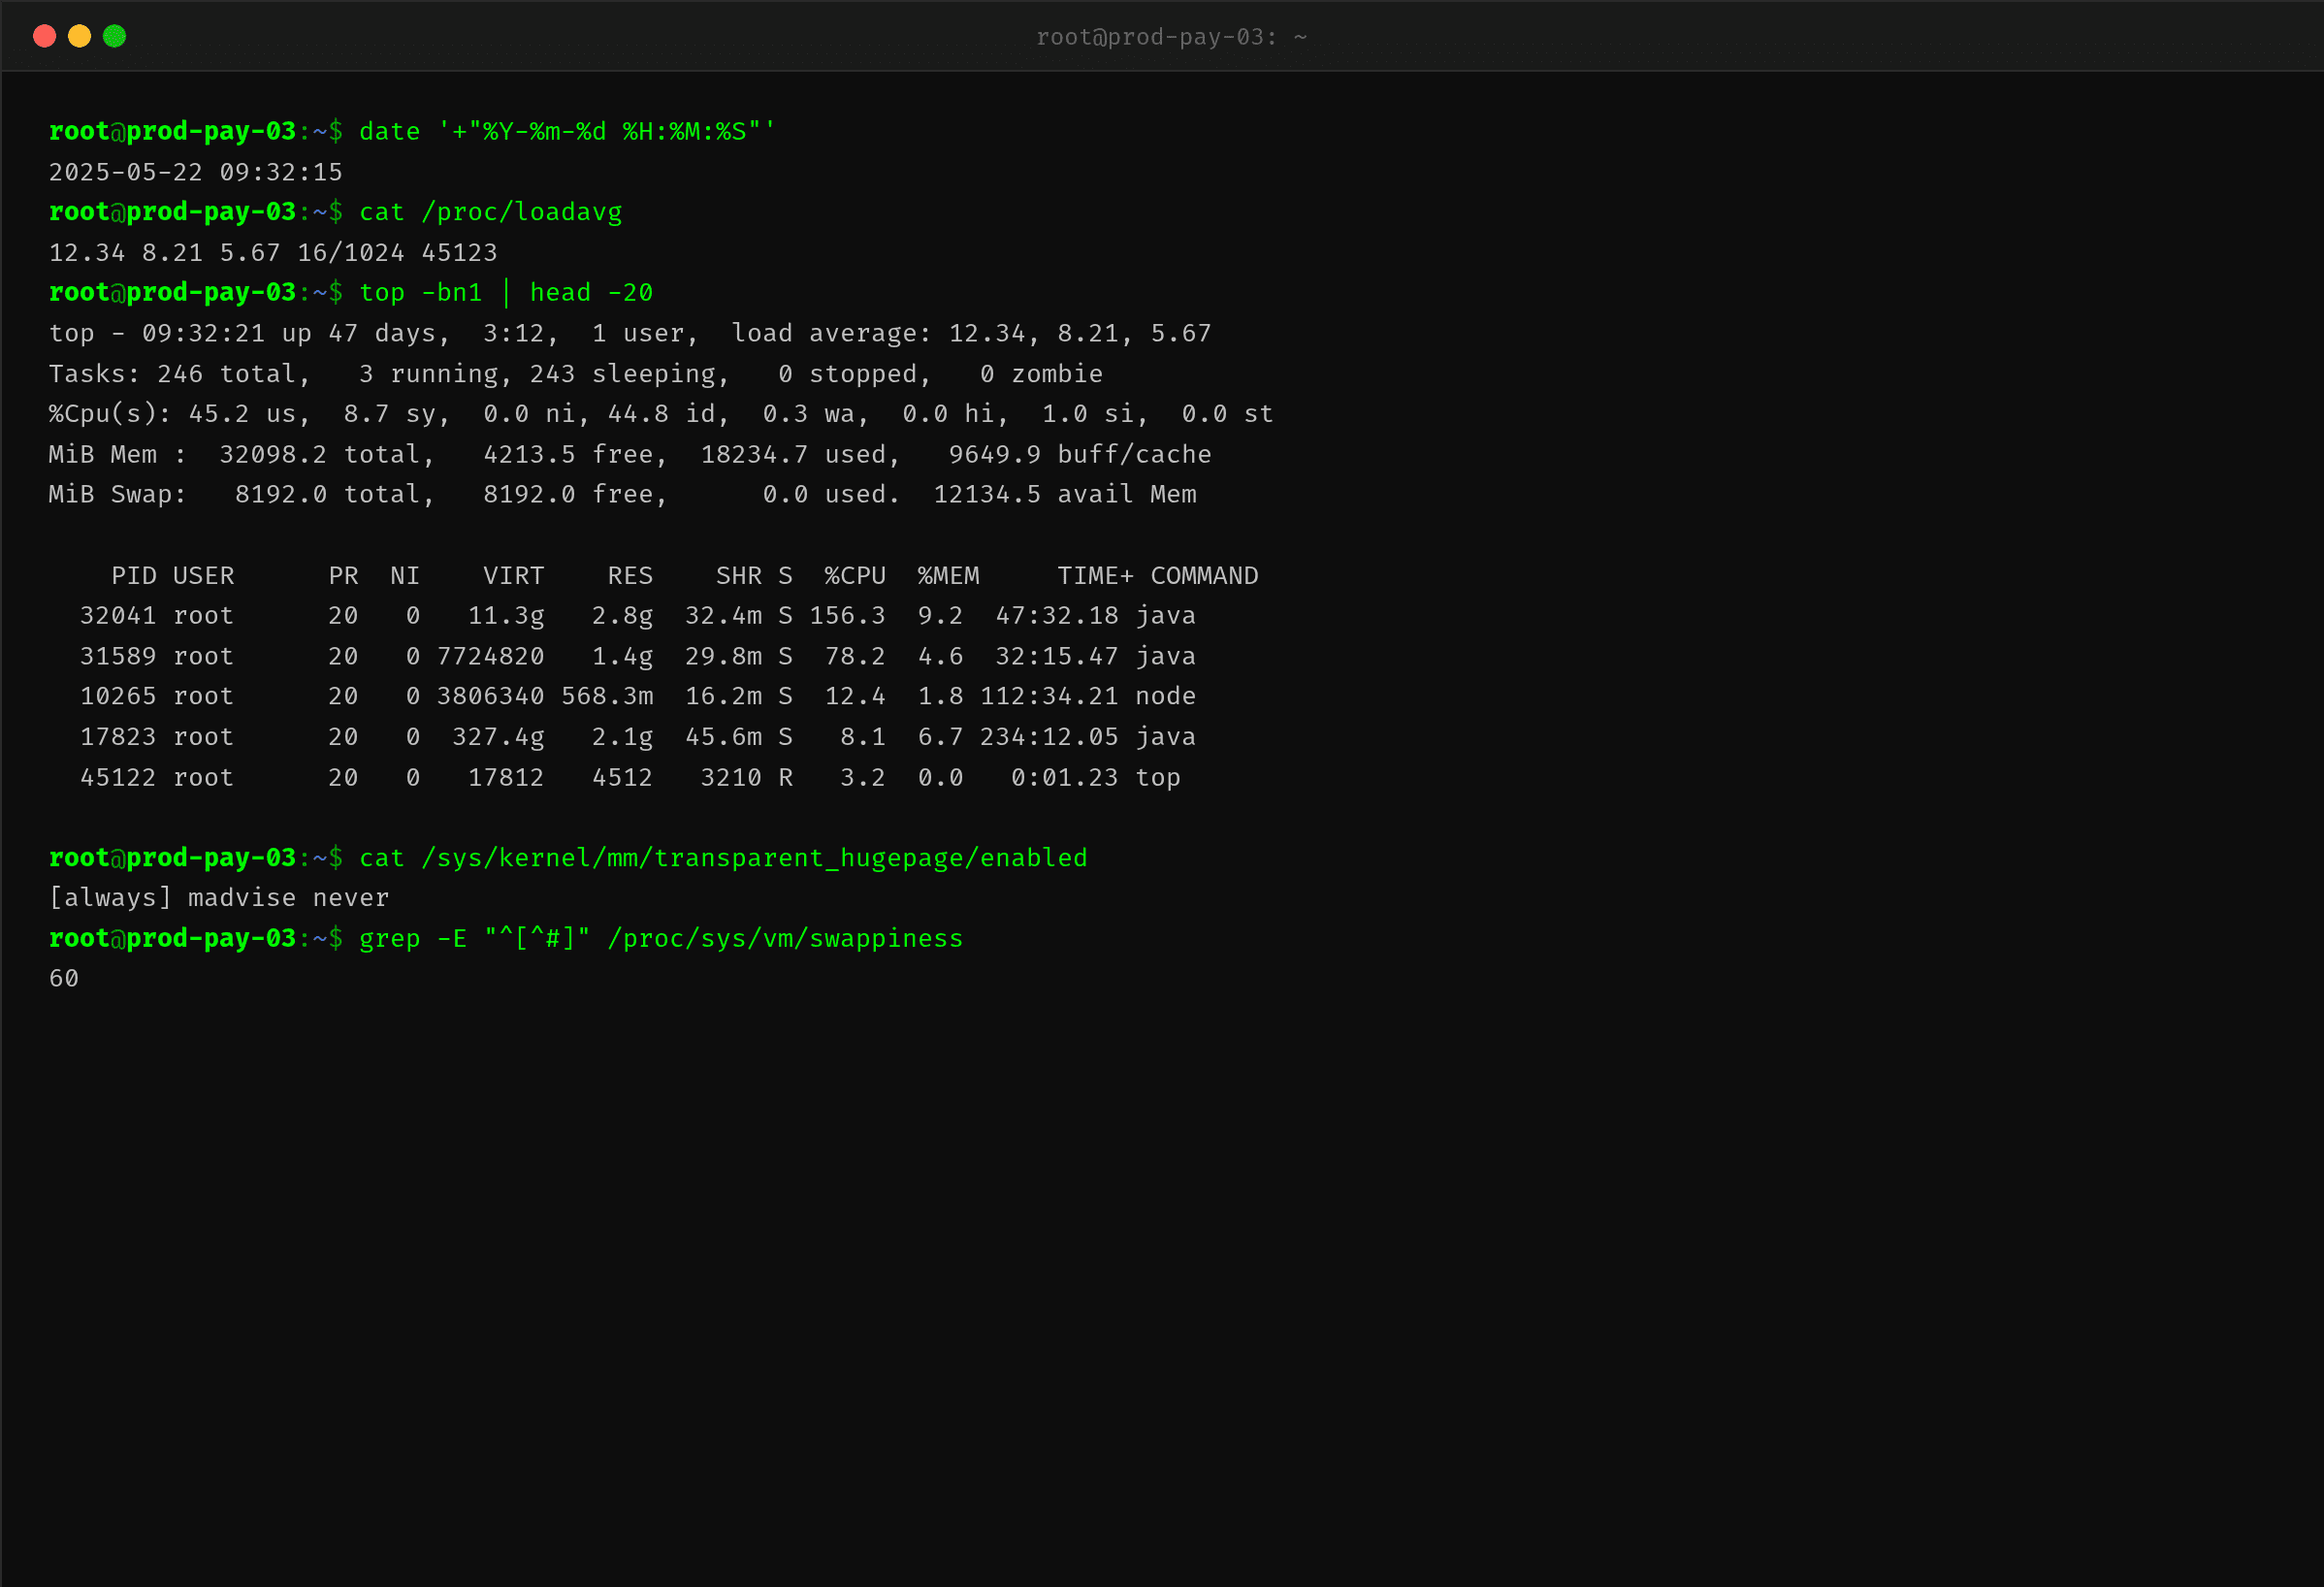This screenshot has height=1587, width=2324.
Task: Click PID 31589 in process list
Action: [x=118, y=656]
